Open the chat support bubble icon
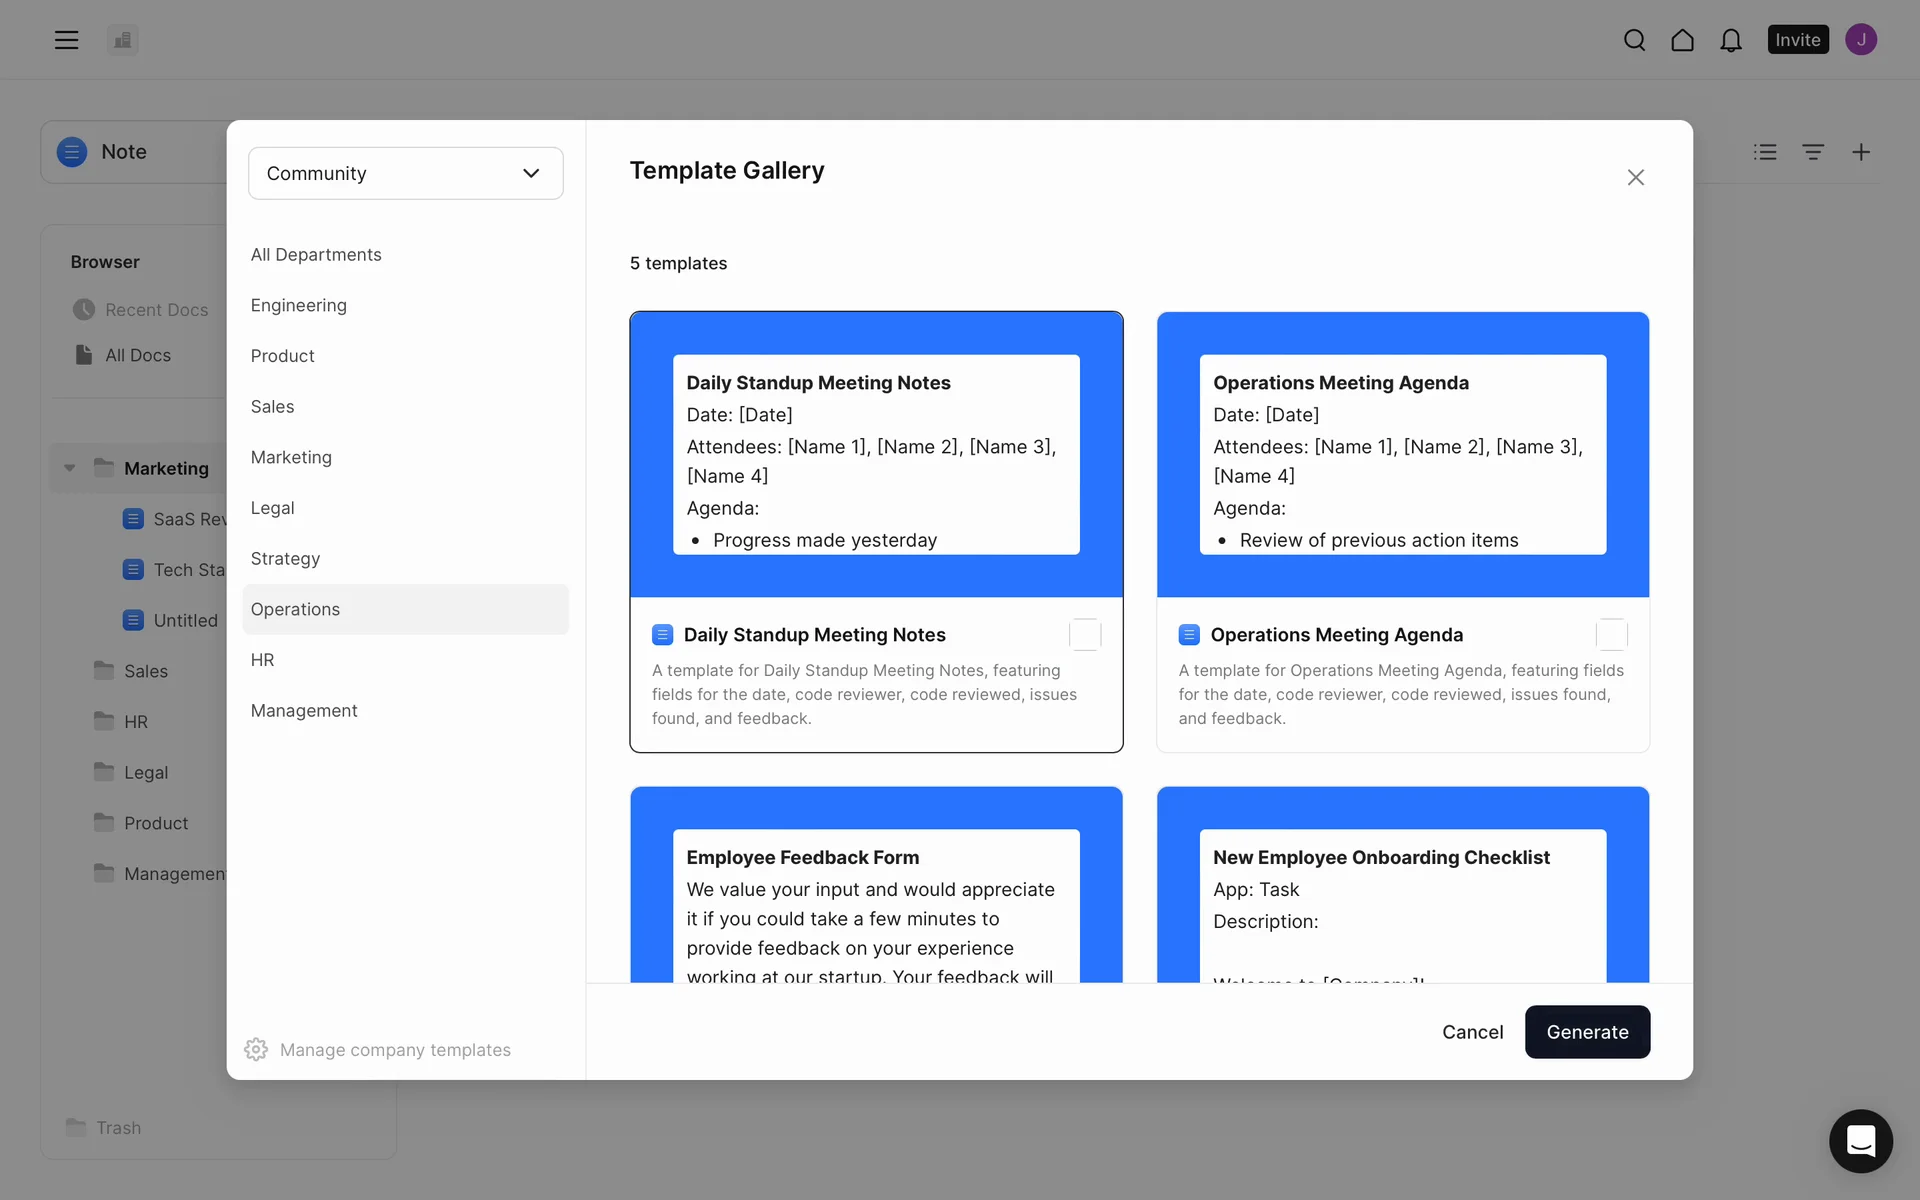The height and width of the screenshot is (1200, 1920). (x=1860, y=1140)
